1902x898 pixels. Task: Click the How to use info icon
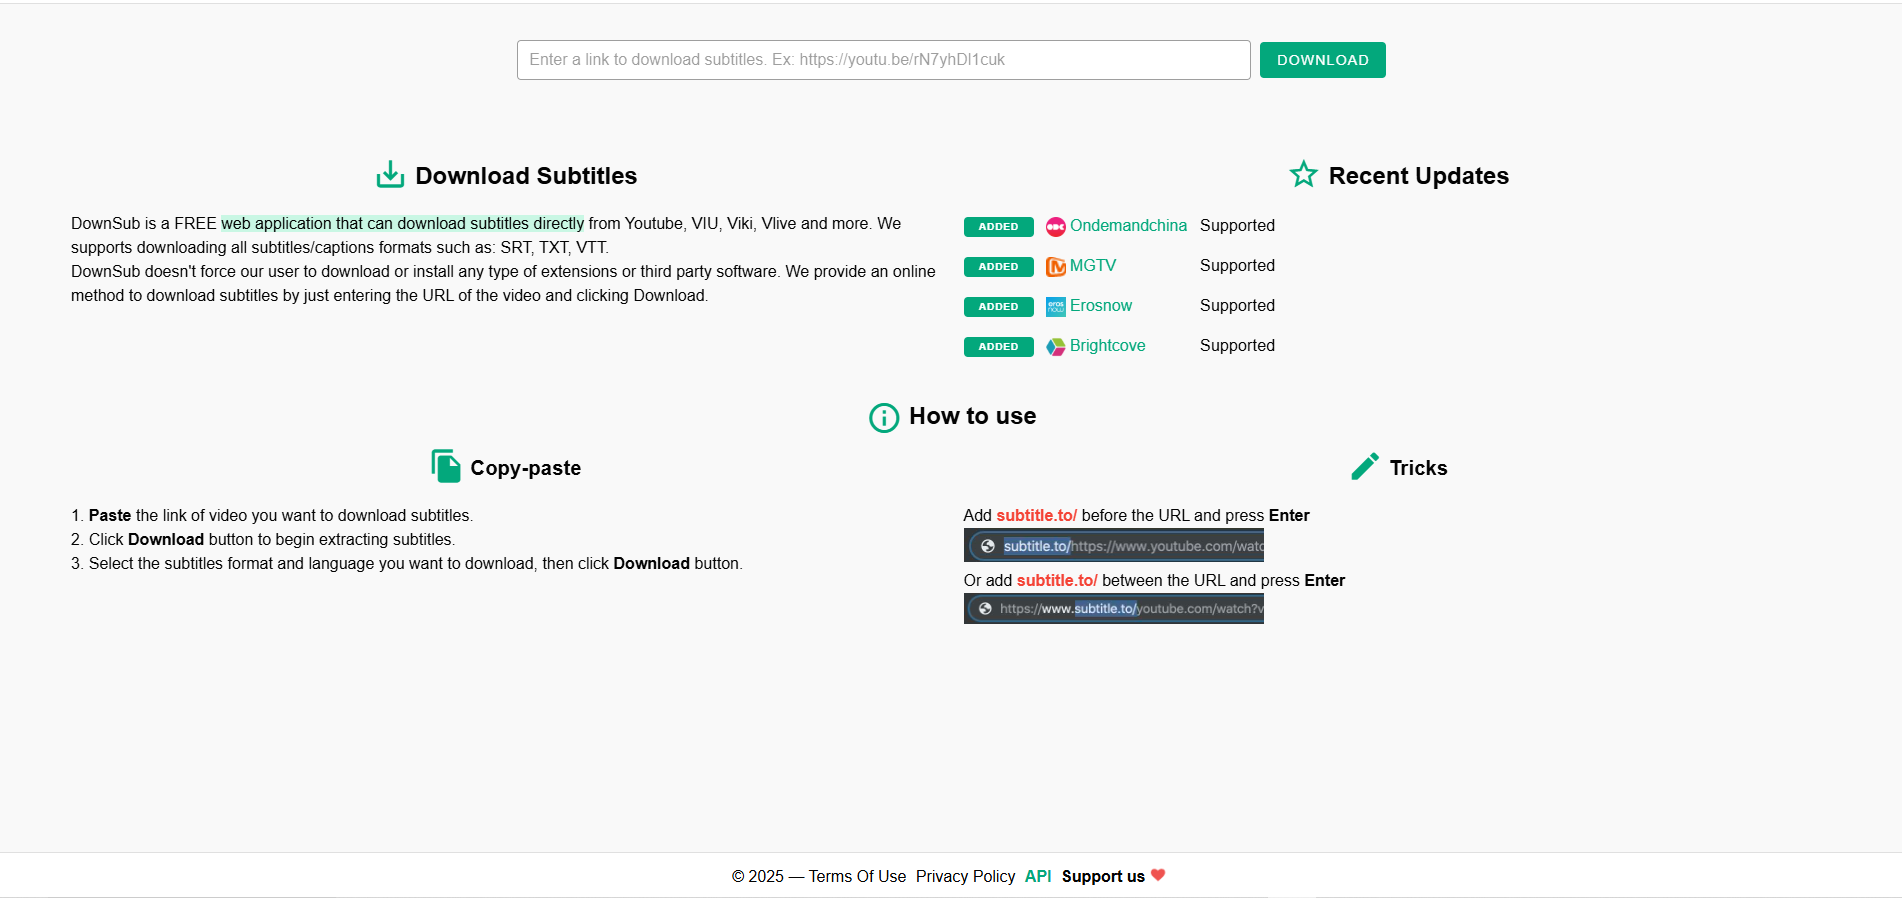click(x=884, y=417)
